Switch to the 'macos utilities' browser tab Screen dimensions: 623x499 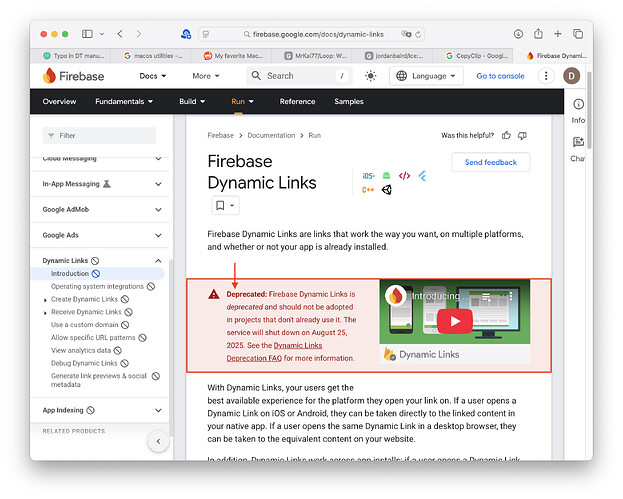pyautogui.click(x=151, y=56)
